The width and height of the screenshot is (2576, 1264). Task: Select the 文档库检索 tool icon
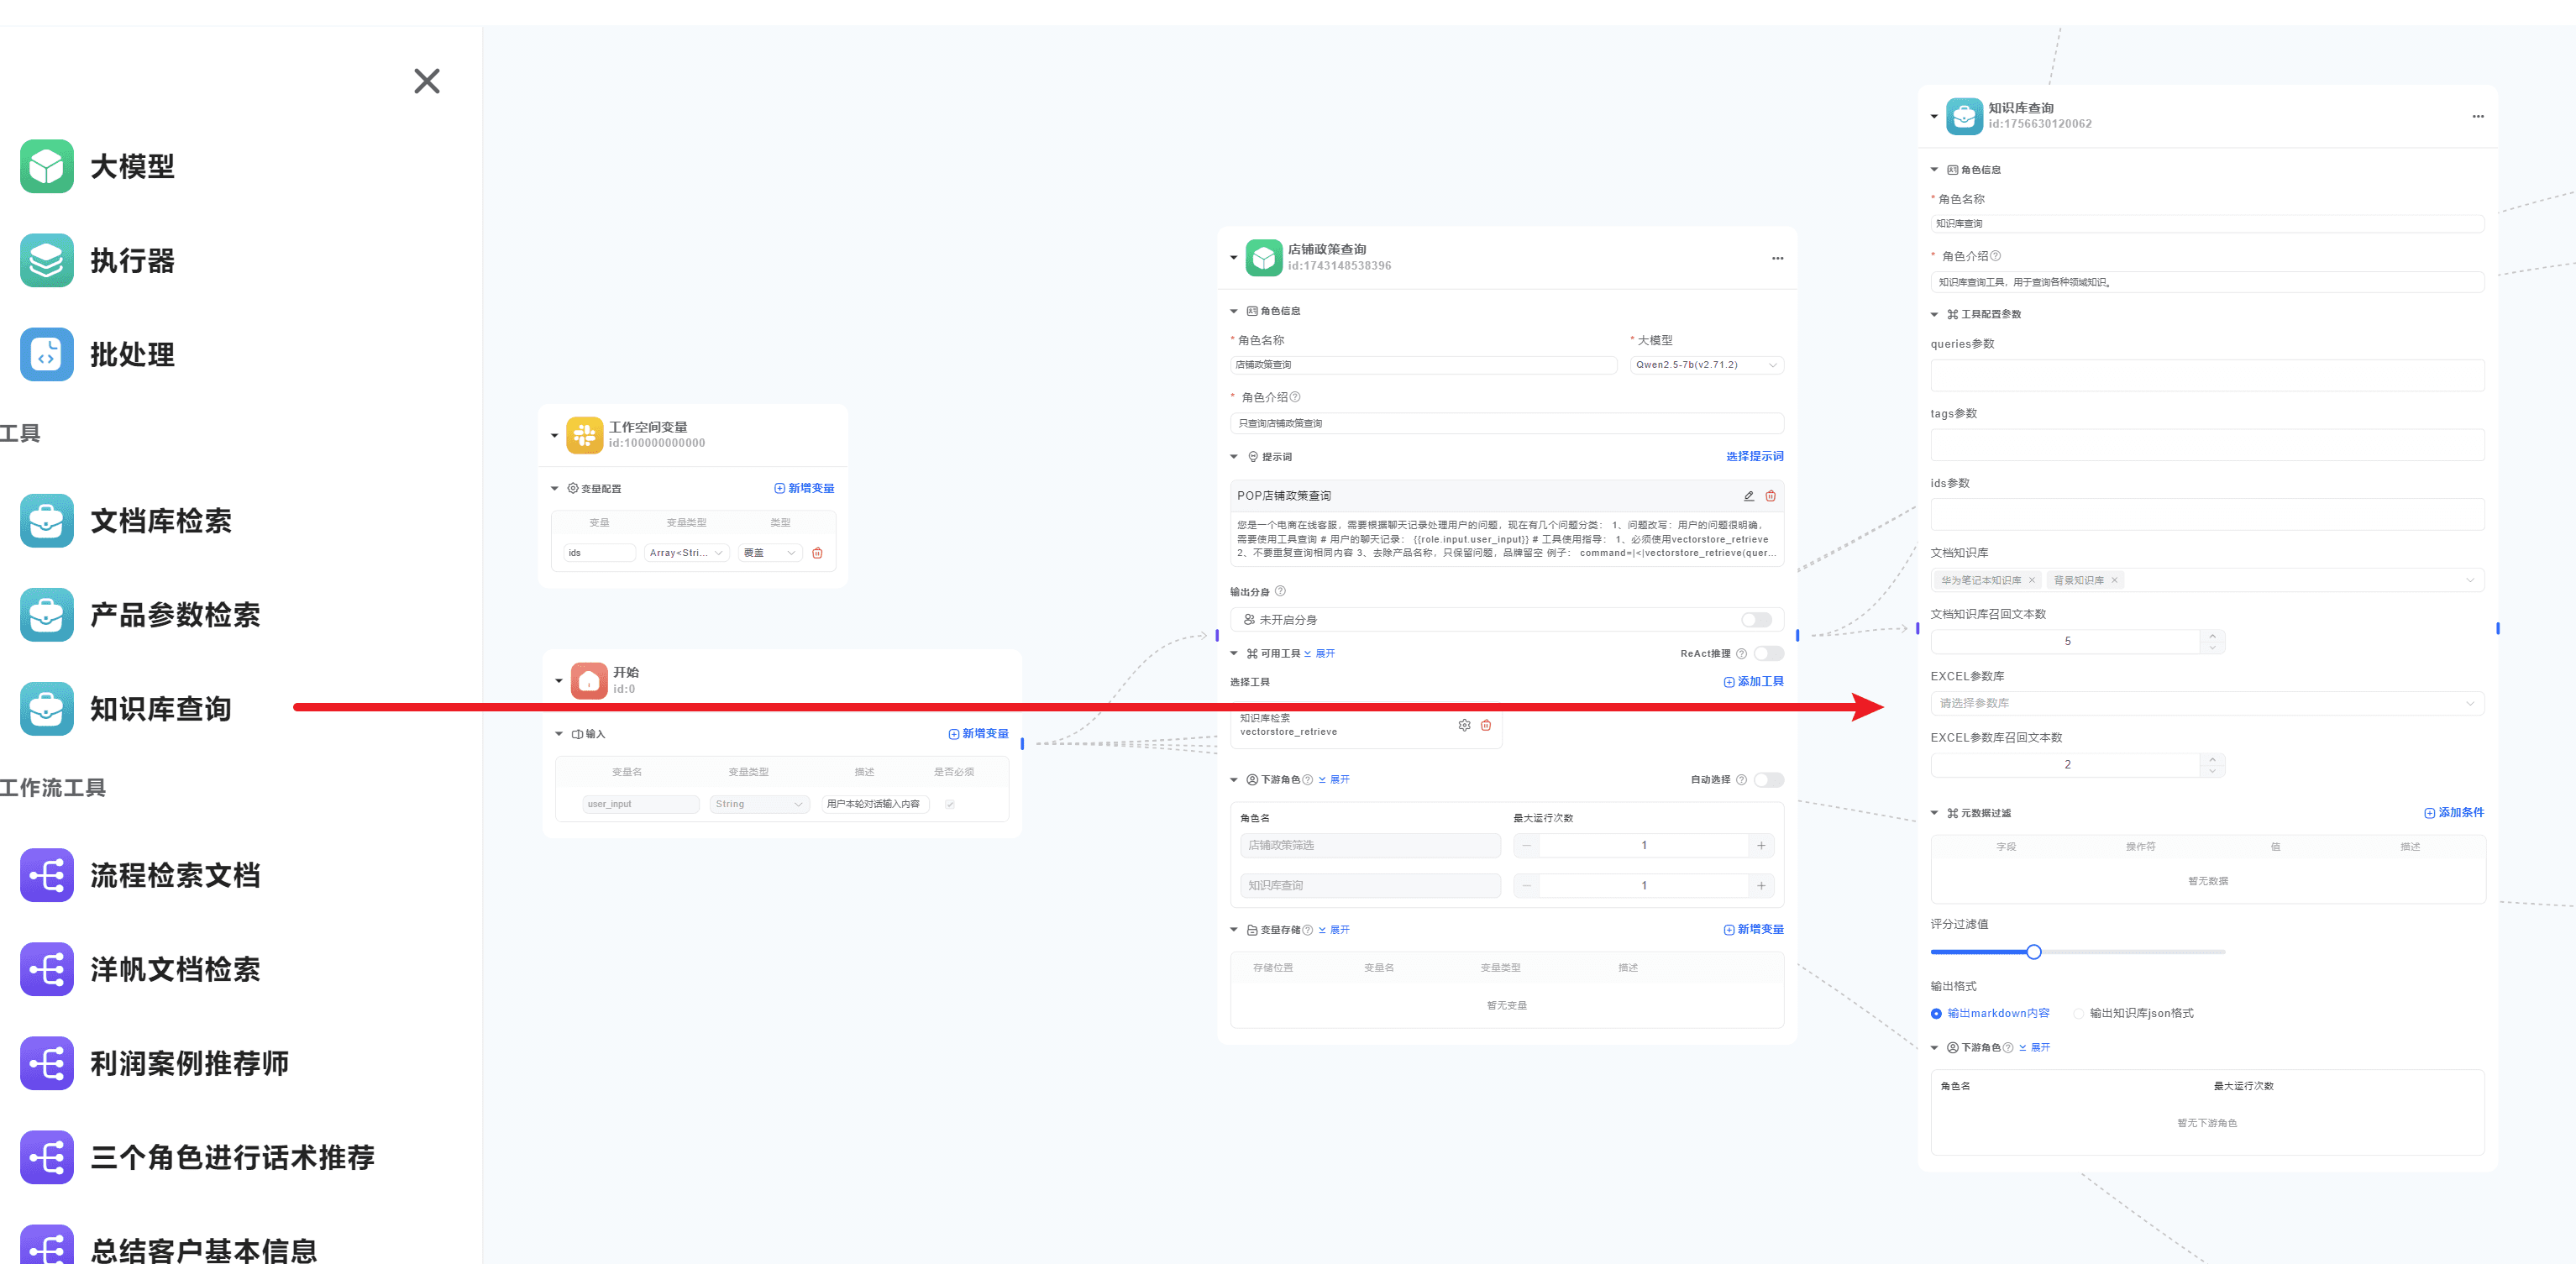46,520
